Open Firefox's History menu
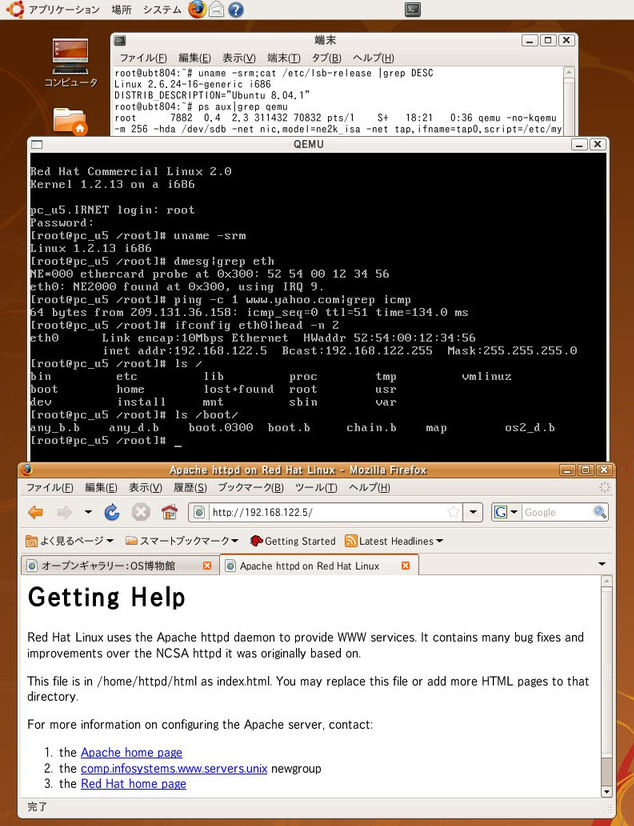 tap(190, 488)
